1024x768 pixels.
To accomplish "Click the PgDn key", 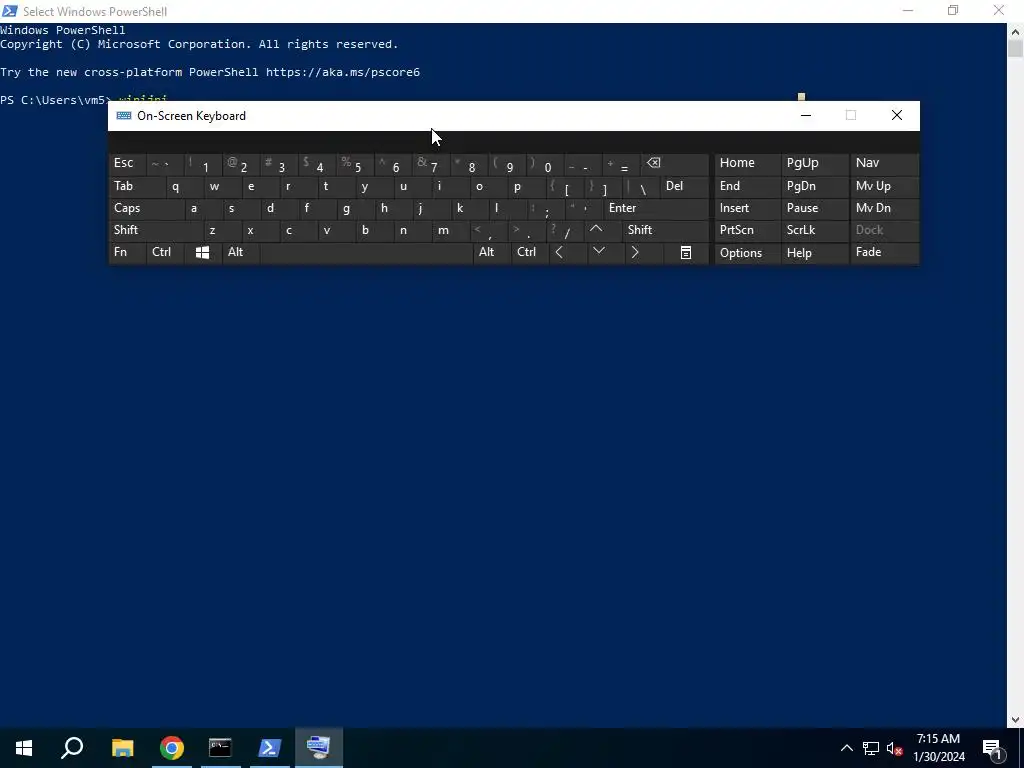I will (815, 186).
